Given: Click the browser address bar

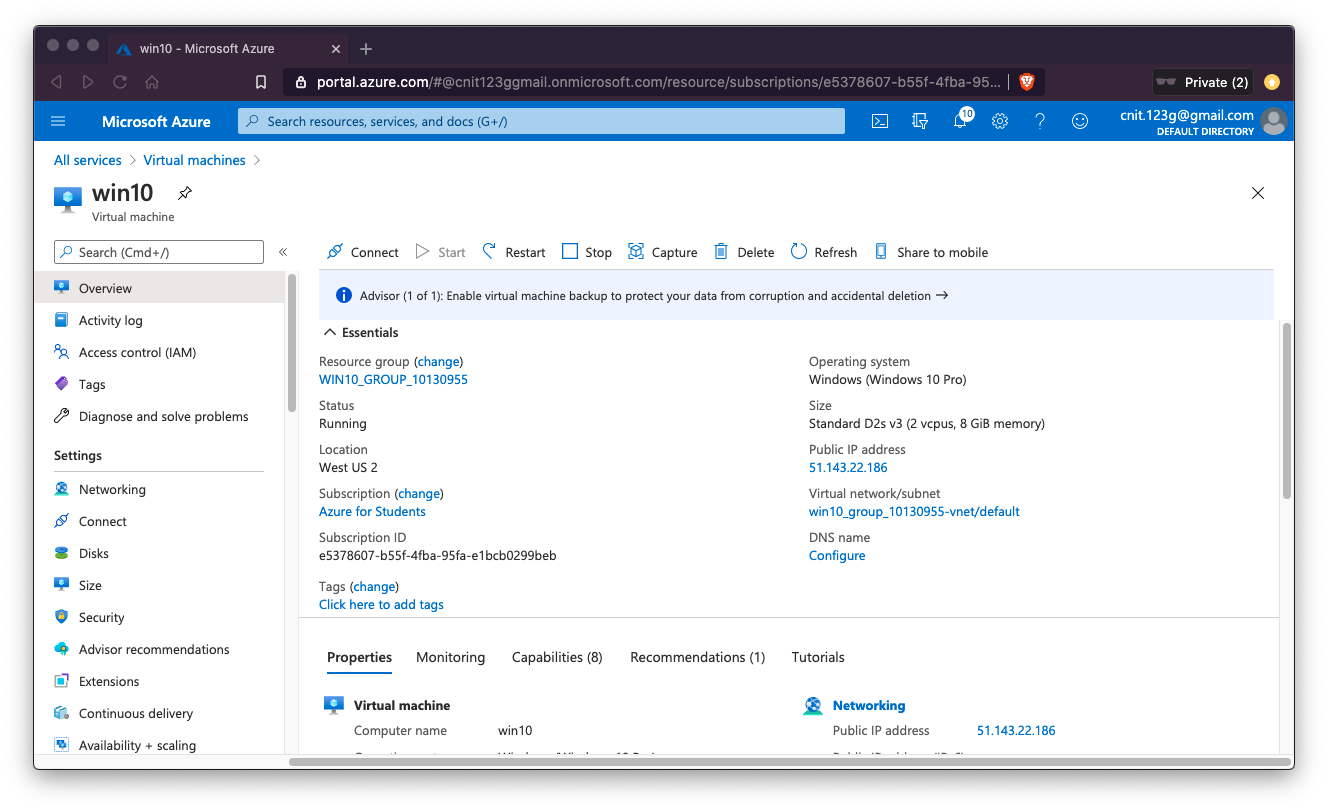Looking at the screenshot, I should (660, 82).
